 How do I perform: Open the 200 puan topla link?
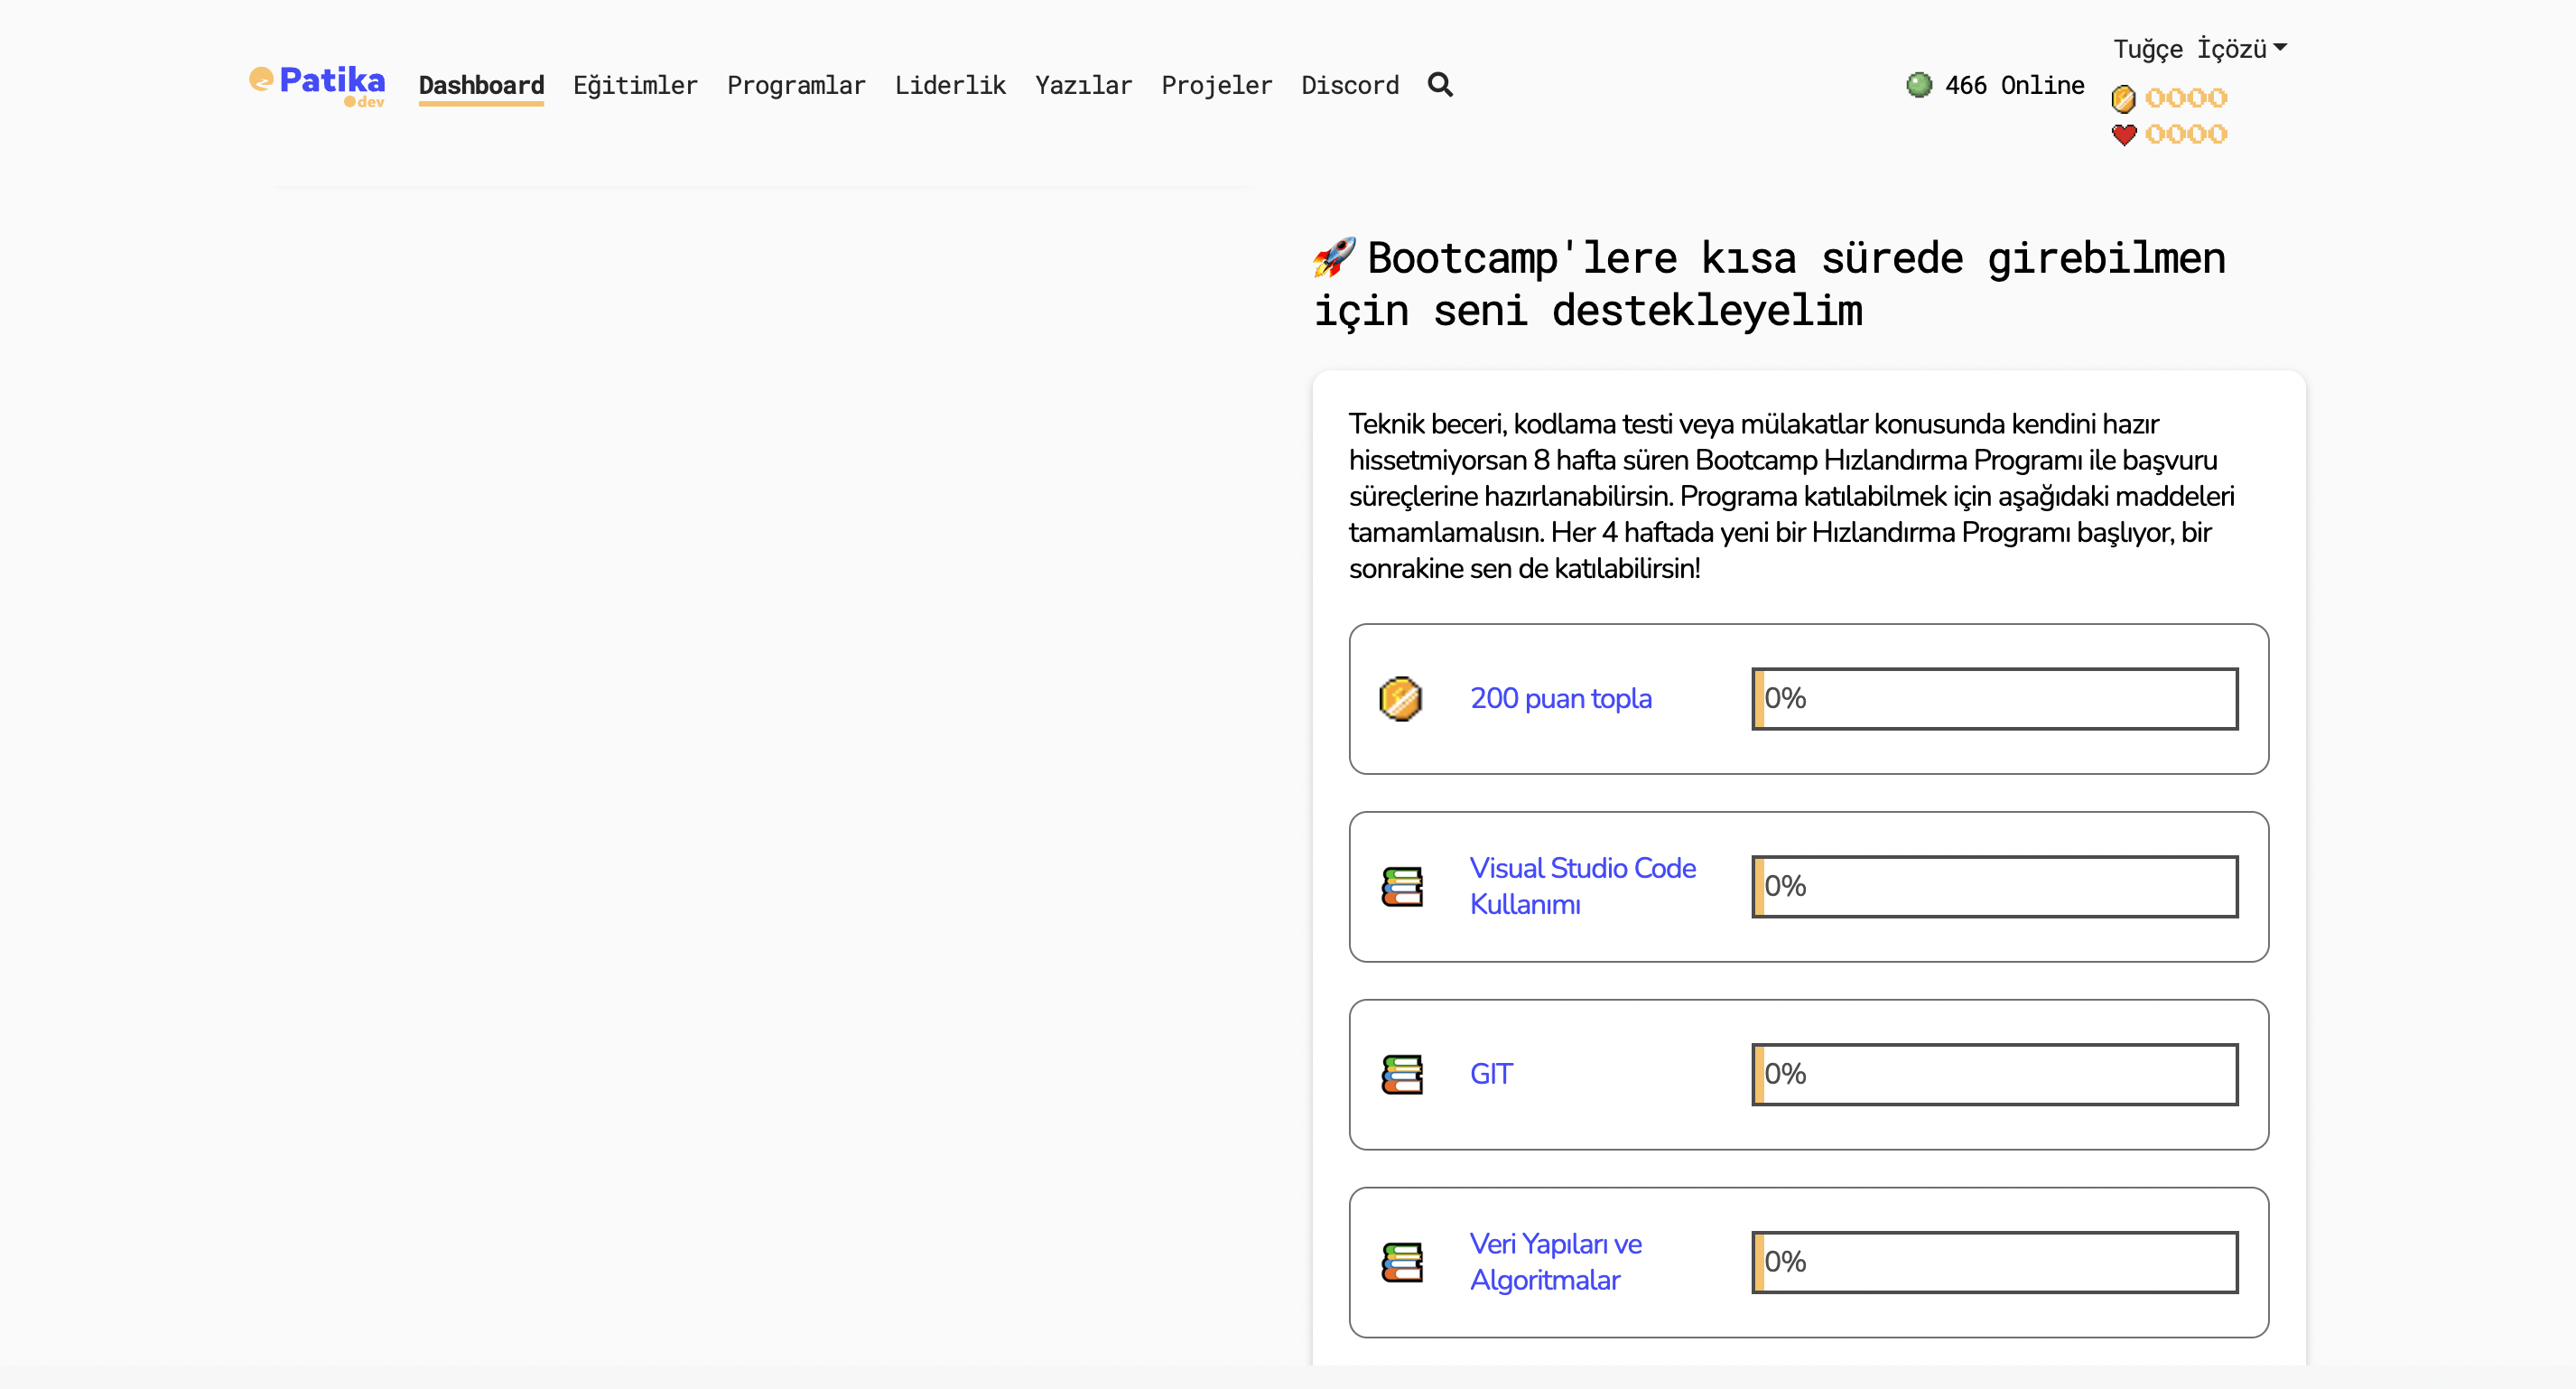(1560, 698)
